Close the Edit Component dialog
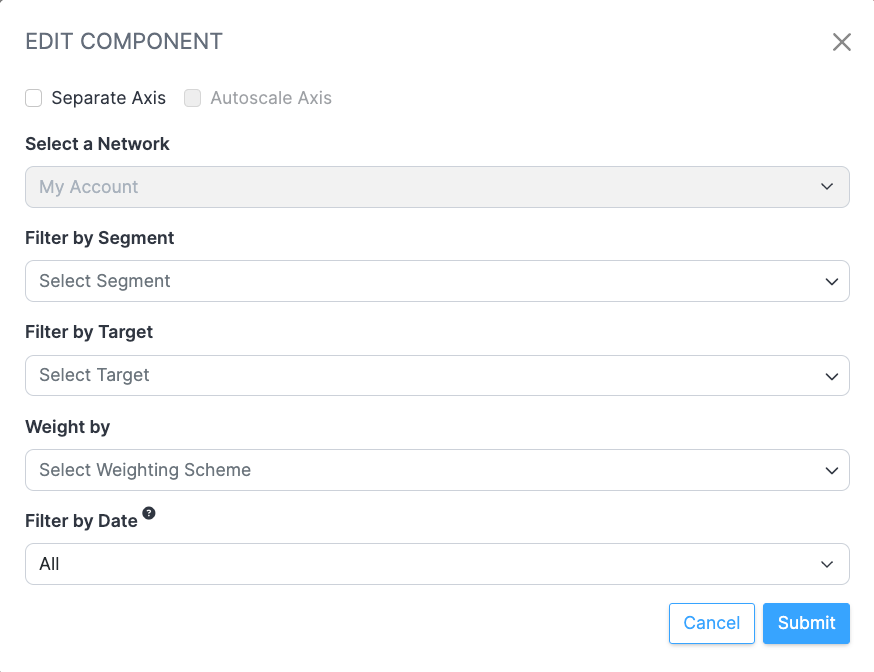The width and height of the screenshot is (874, 672). (x=841, y=42)
